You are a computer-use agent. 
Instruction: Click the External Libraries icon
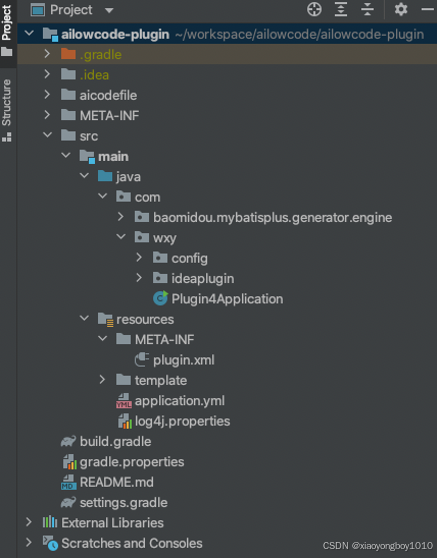(x=50, y=522)
